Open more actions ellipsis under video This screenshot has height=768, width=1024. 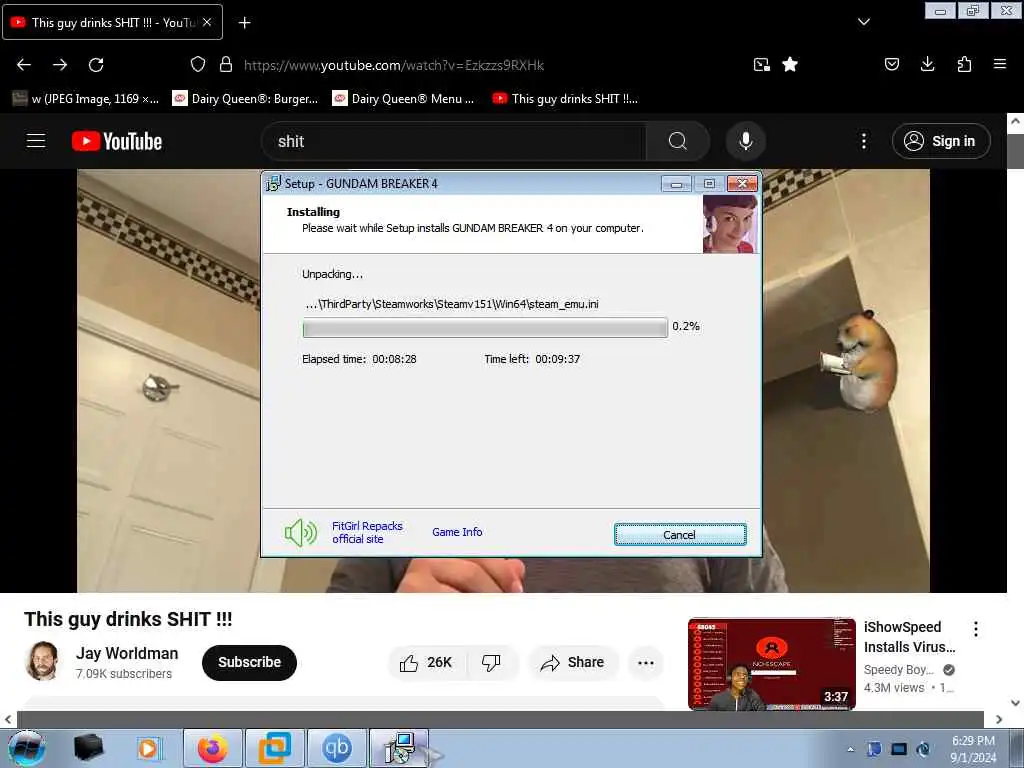(x=646, y=663)
